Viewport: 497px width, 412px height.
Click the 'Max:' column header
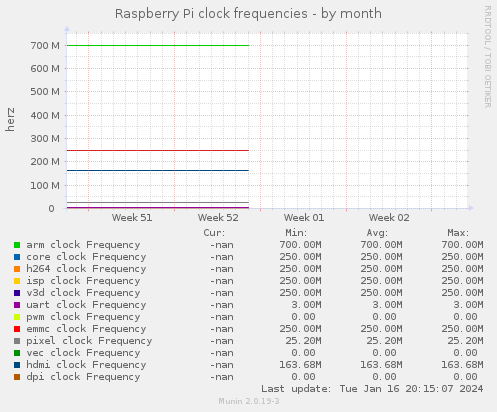pos(458,233)
